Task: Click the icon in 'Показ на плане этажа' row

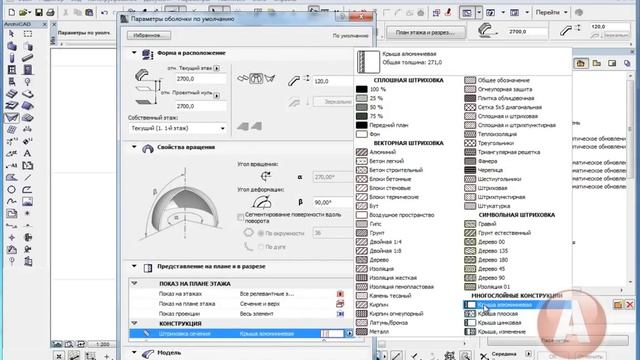Action: [340, 304]
